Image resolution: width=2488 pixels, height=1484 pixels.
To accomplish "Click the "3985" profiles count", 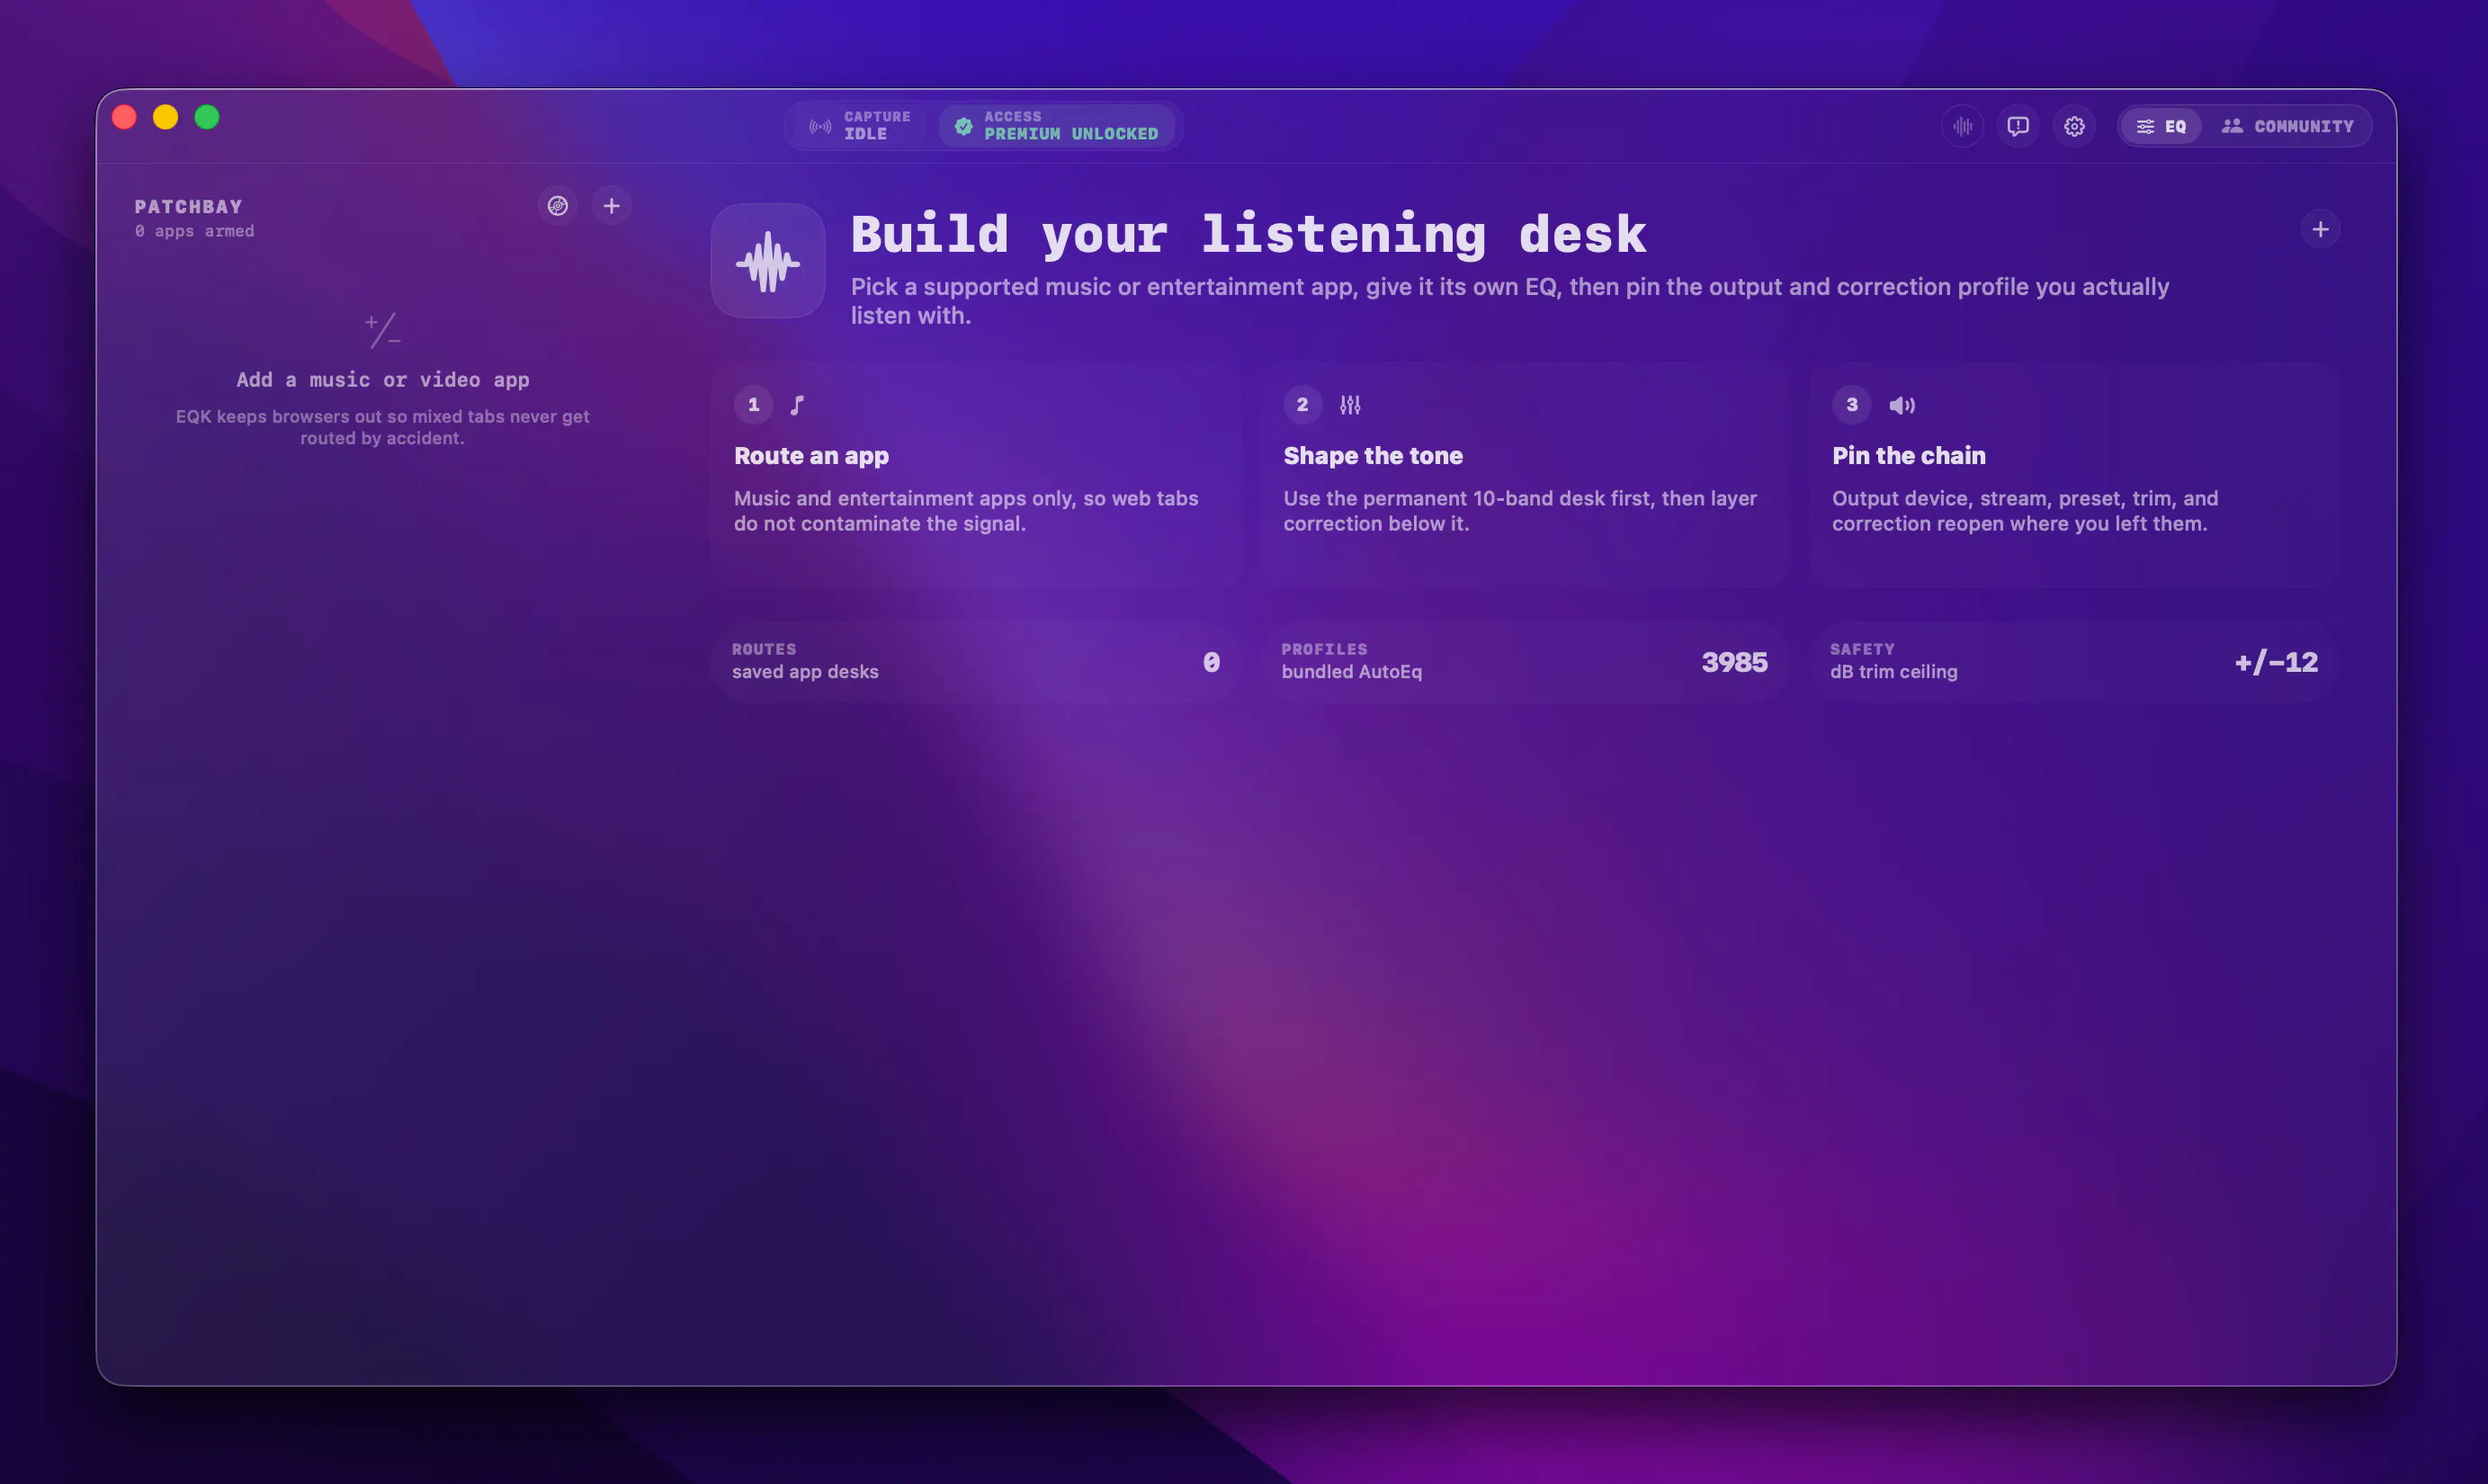I will coord(1735,662).
